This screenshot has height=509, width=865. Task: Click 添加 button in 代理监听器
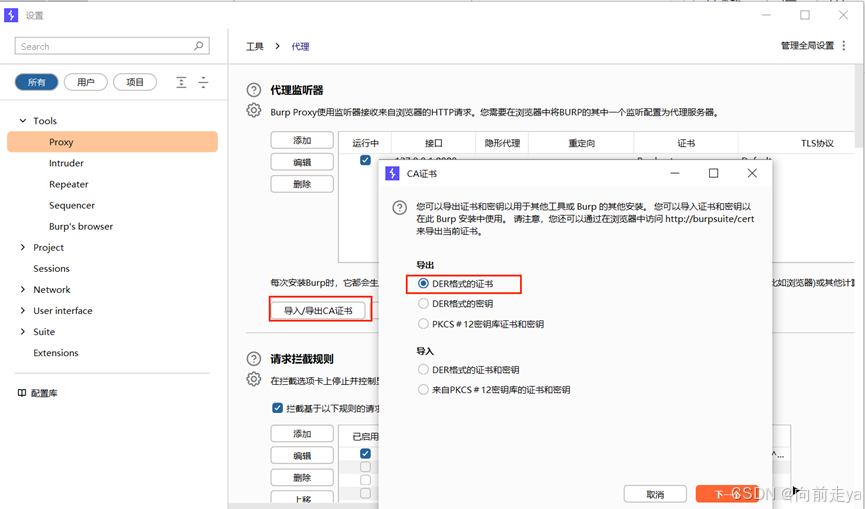(x=302, y=140)
